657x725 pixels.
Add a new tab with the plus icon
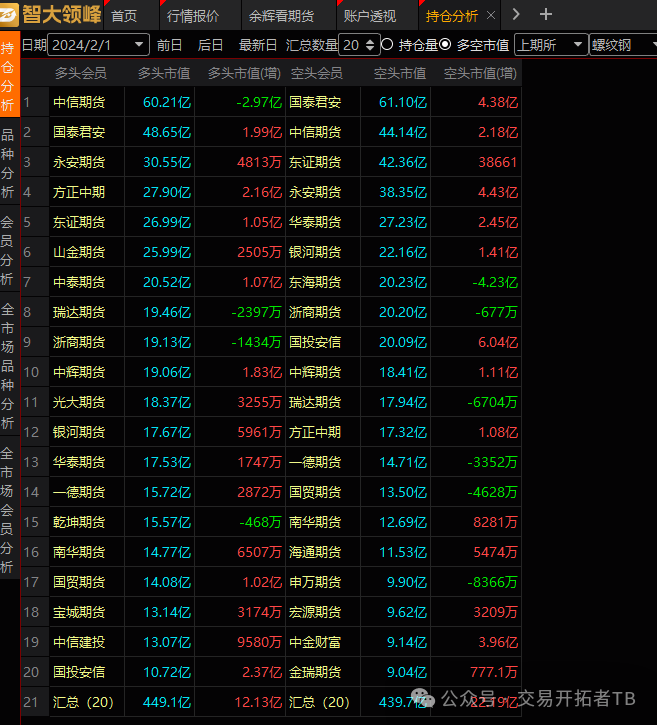[x=546, y=14]
